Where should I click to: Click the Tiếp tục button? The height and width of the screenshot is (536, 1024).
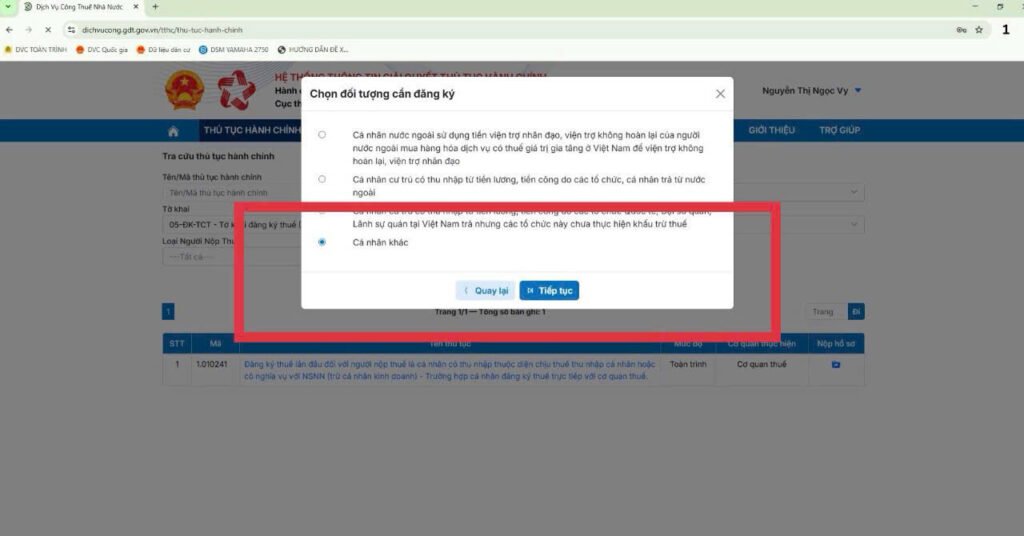coord(549,291)
